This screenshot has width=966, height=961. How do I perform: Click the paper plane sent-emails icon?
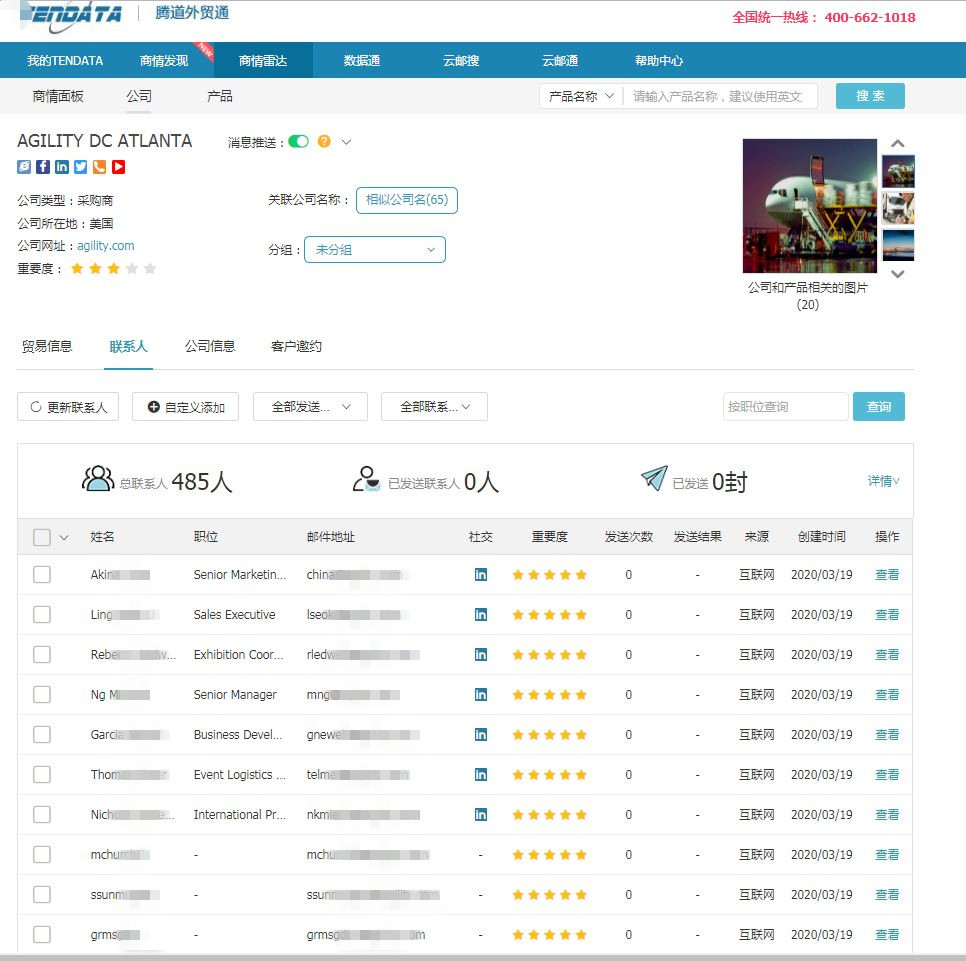click(x=654, y=478)
